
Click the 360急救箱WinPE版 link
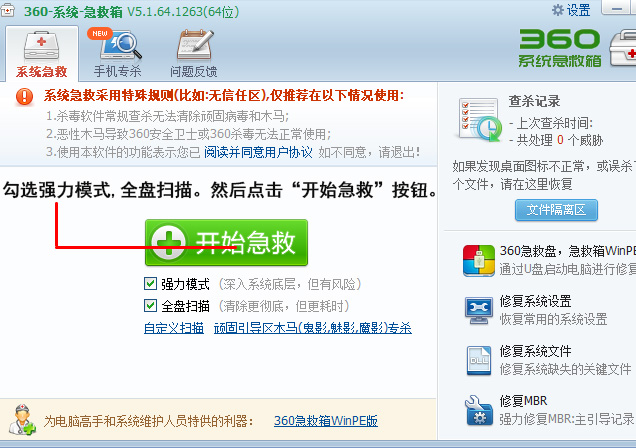(326, 422)
